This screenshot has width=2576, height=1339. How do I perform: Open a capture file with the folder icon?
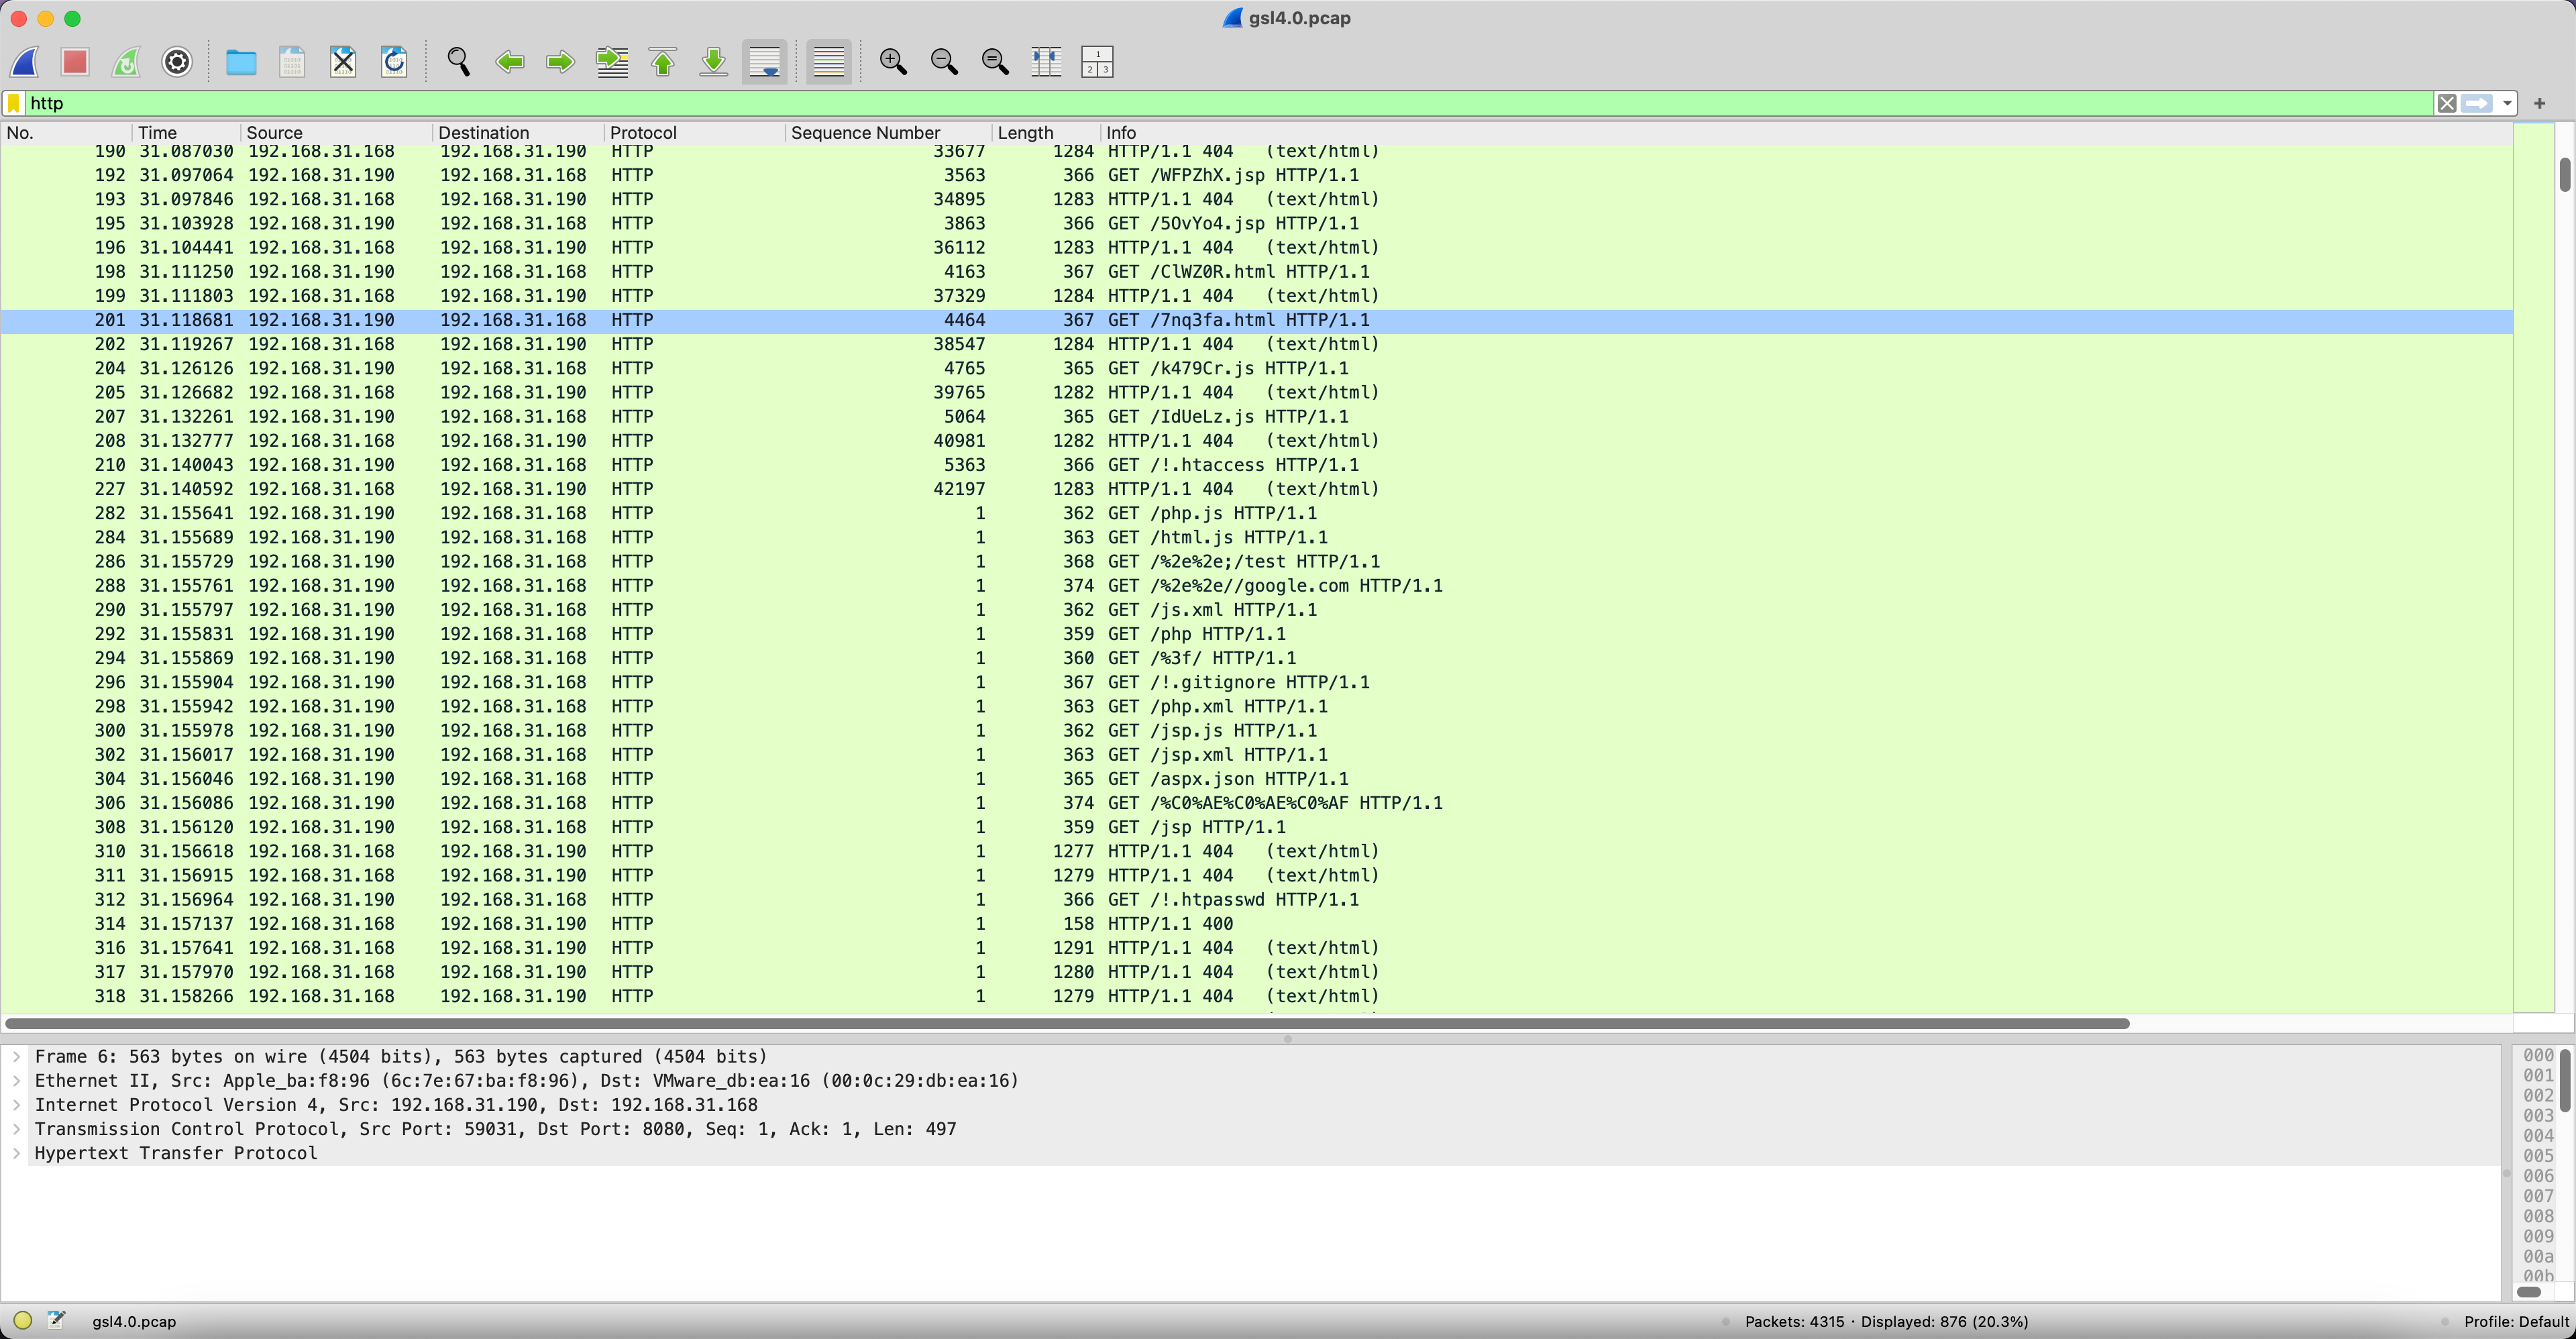(241, 62)
